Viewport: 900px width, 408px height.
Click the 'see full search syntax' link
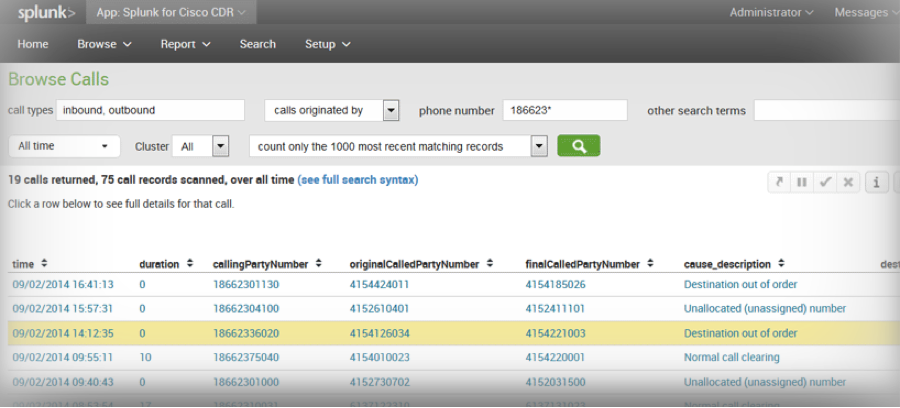click(358, 180)
